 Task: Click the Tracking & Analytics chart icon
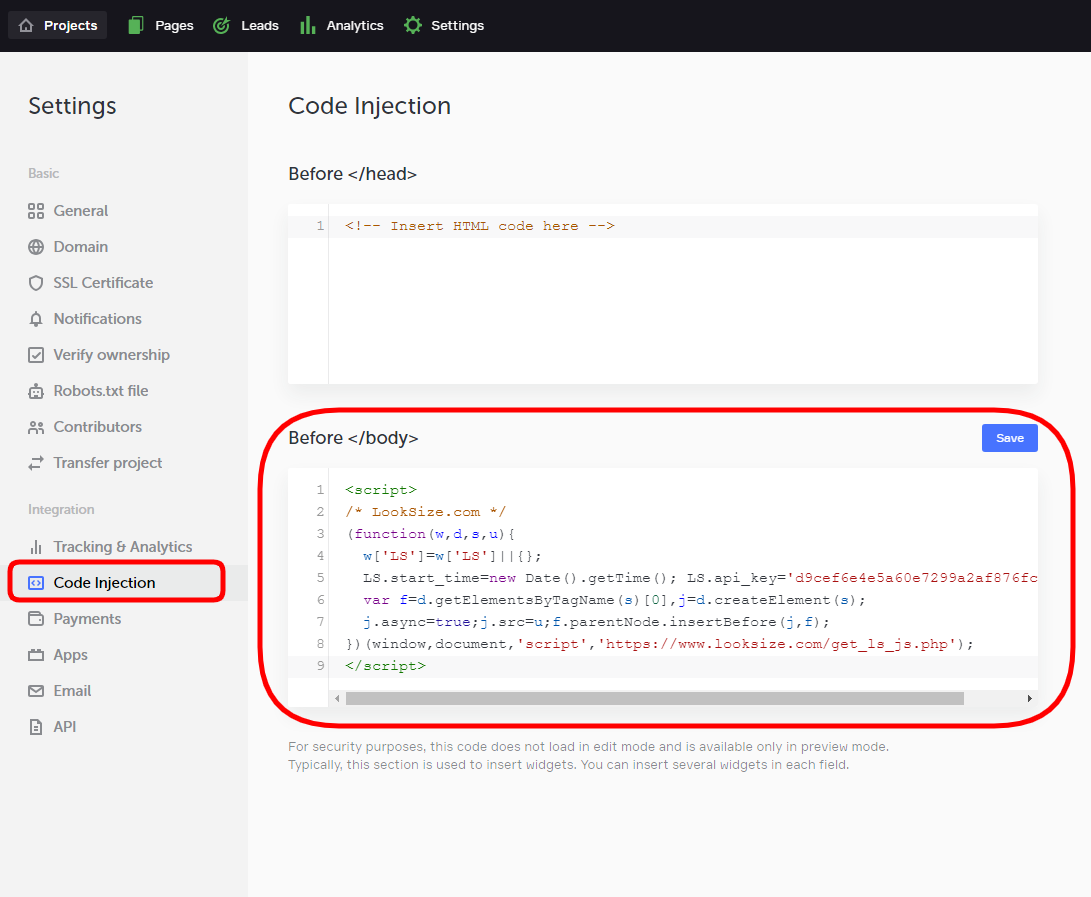35,547
